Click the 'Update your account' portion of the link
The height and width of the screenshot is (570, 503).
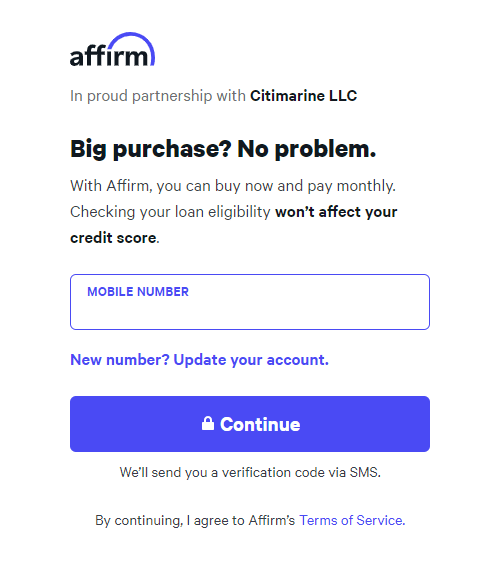(x=251, y=360)
